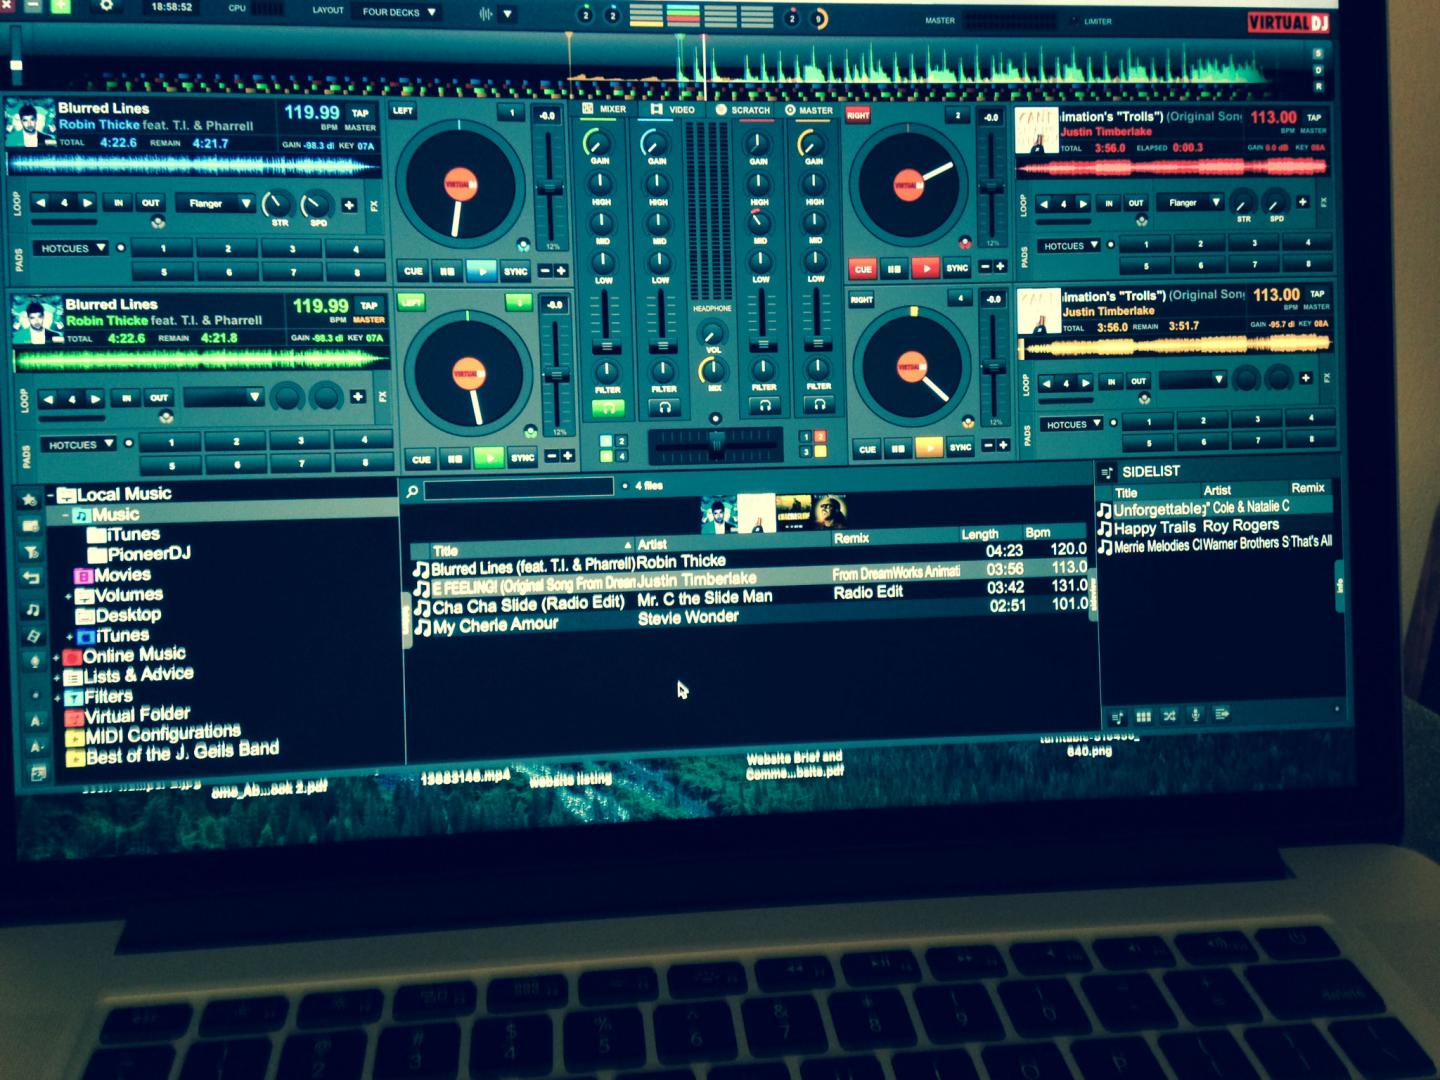This screenshot has height=1080, width=1440.
Task: Double loop length on deck 1 right arrow
Action: (x=88, y=203)
